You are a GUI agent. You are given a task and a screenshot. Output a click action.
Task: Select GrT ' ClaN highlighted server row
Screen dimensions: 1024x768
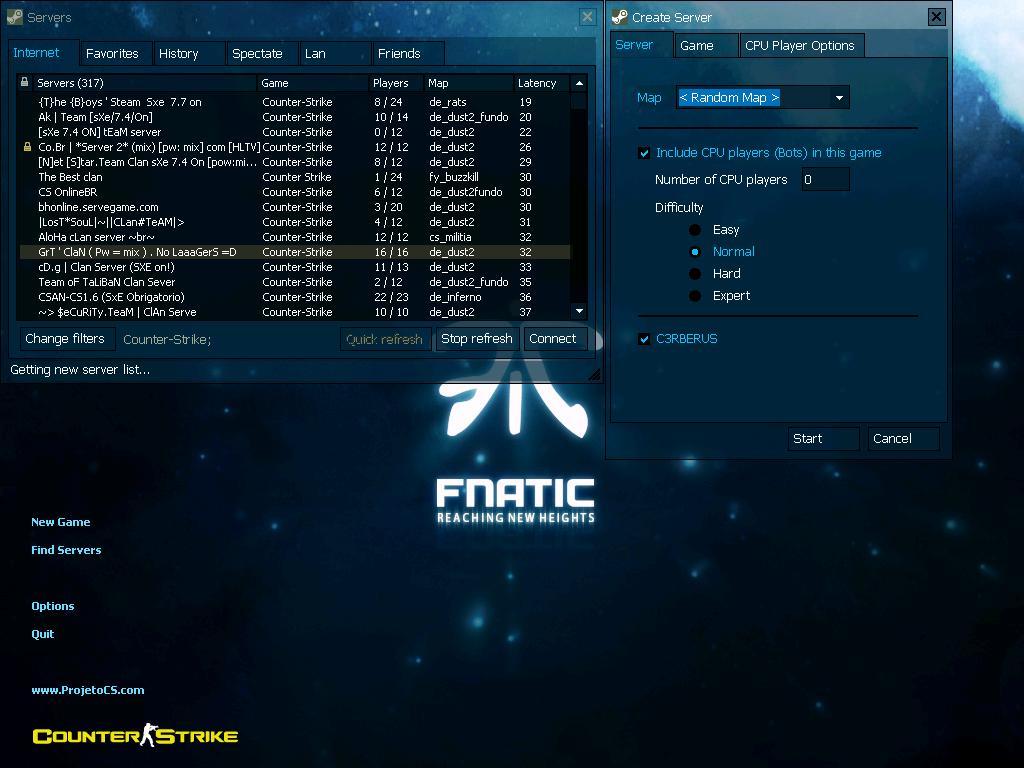(x=295, y=252)
